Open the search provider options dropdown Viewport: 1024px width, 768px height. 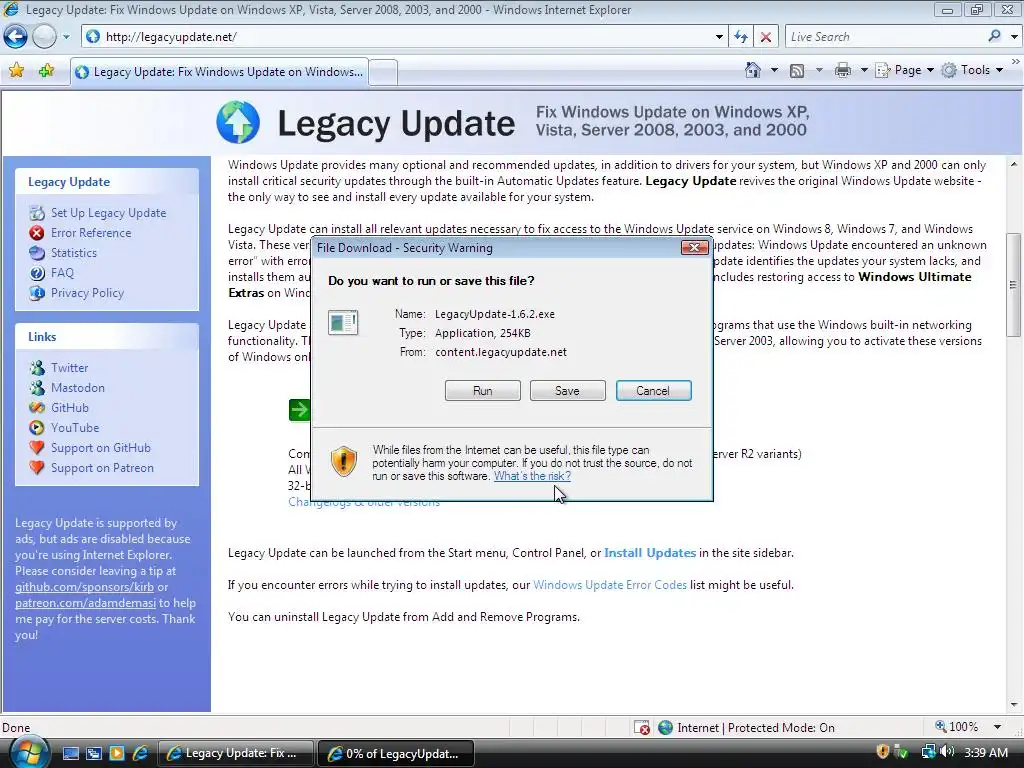(1014, 37)
